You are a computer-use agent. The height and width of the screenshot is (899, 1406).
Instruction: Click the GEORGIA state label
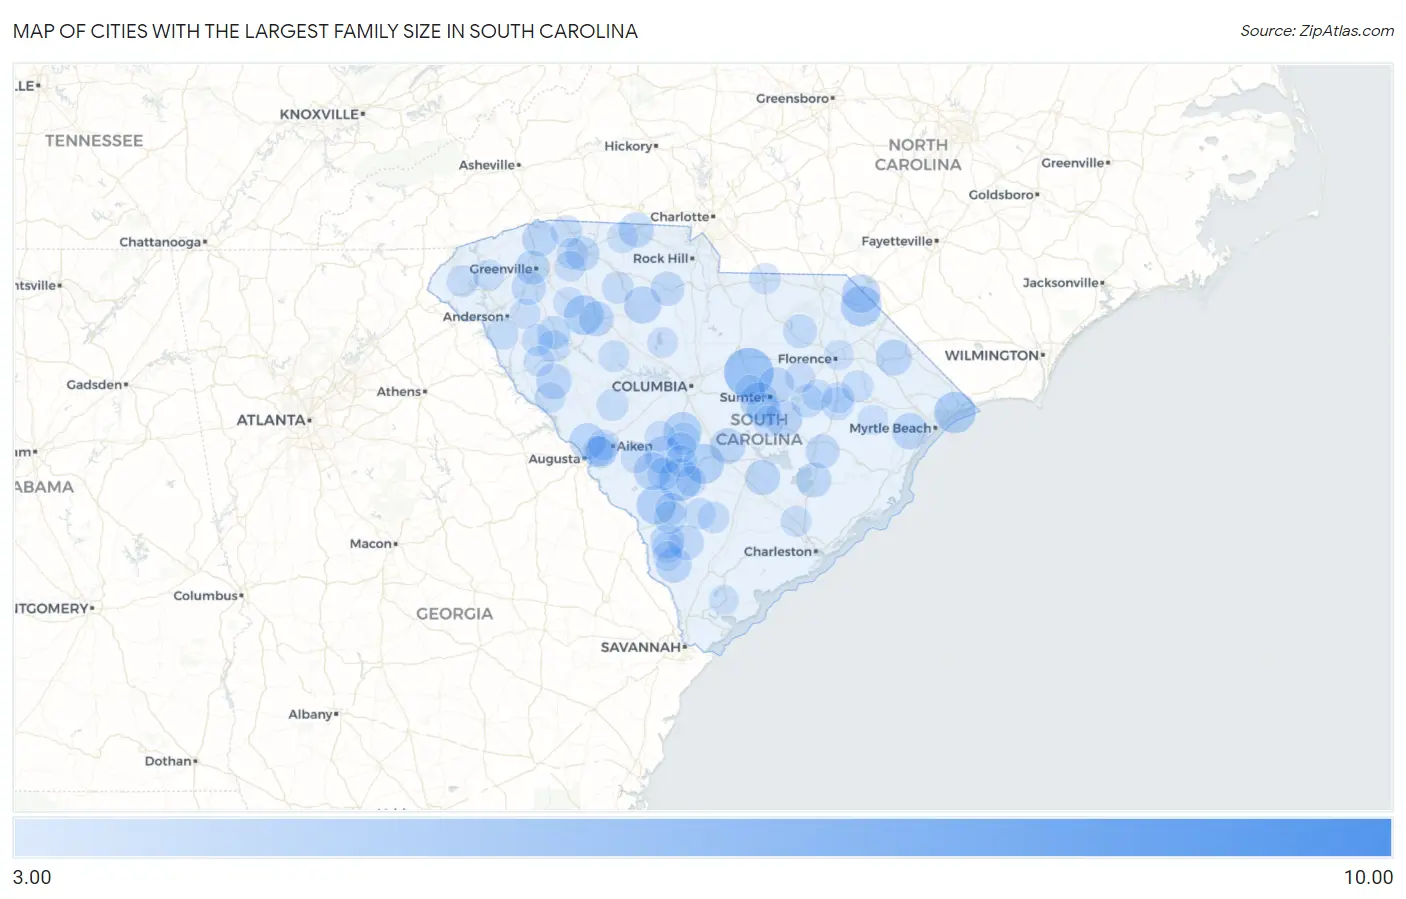[454, 614]
